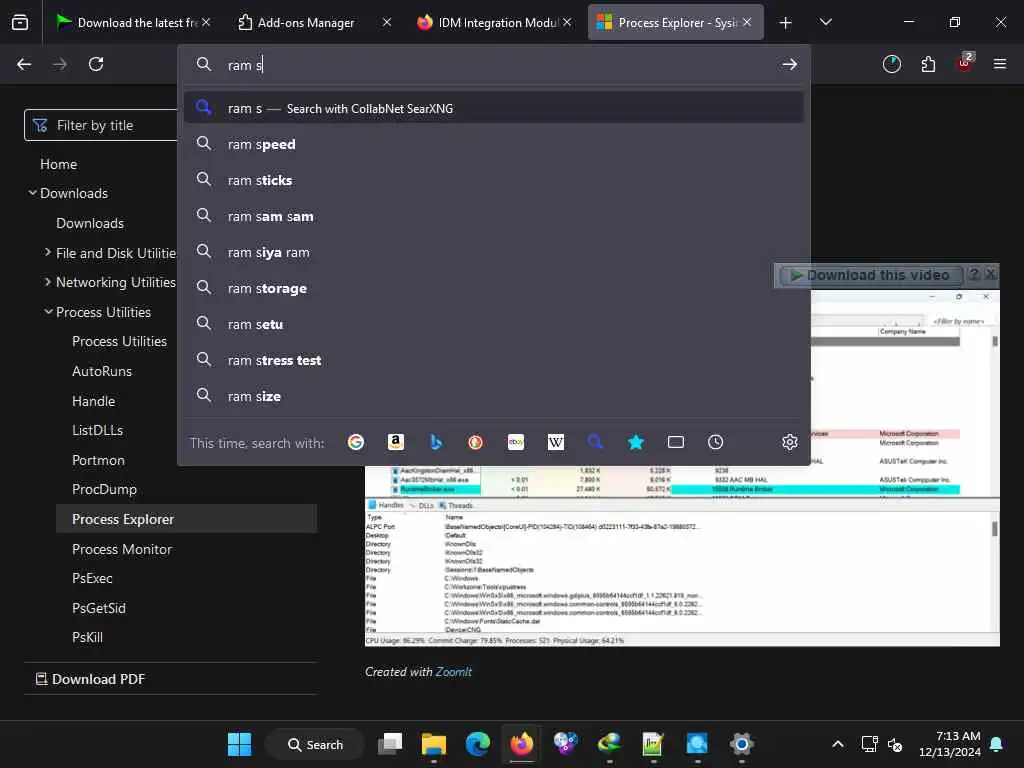List all tabs with the chevron
1024x768 pixels.
click(x=825, y=22)
